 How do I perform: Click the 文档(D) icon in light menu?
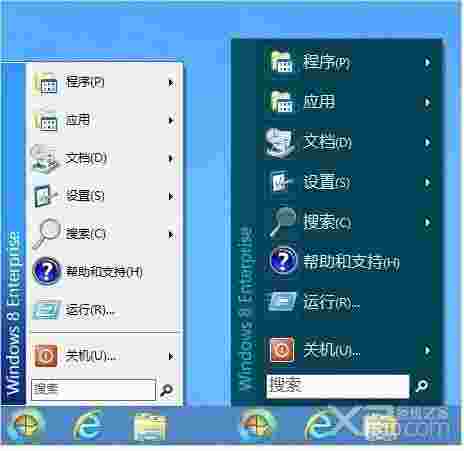tap(45, 160)
